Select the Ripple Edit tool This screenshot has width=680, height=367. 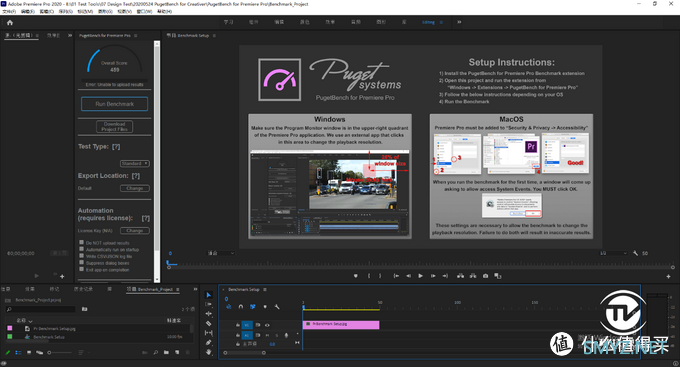[x=209, y=314]
